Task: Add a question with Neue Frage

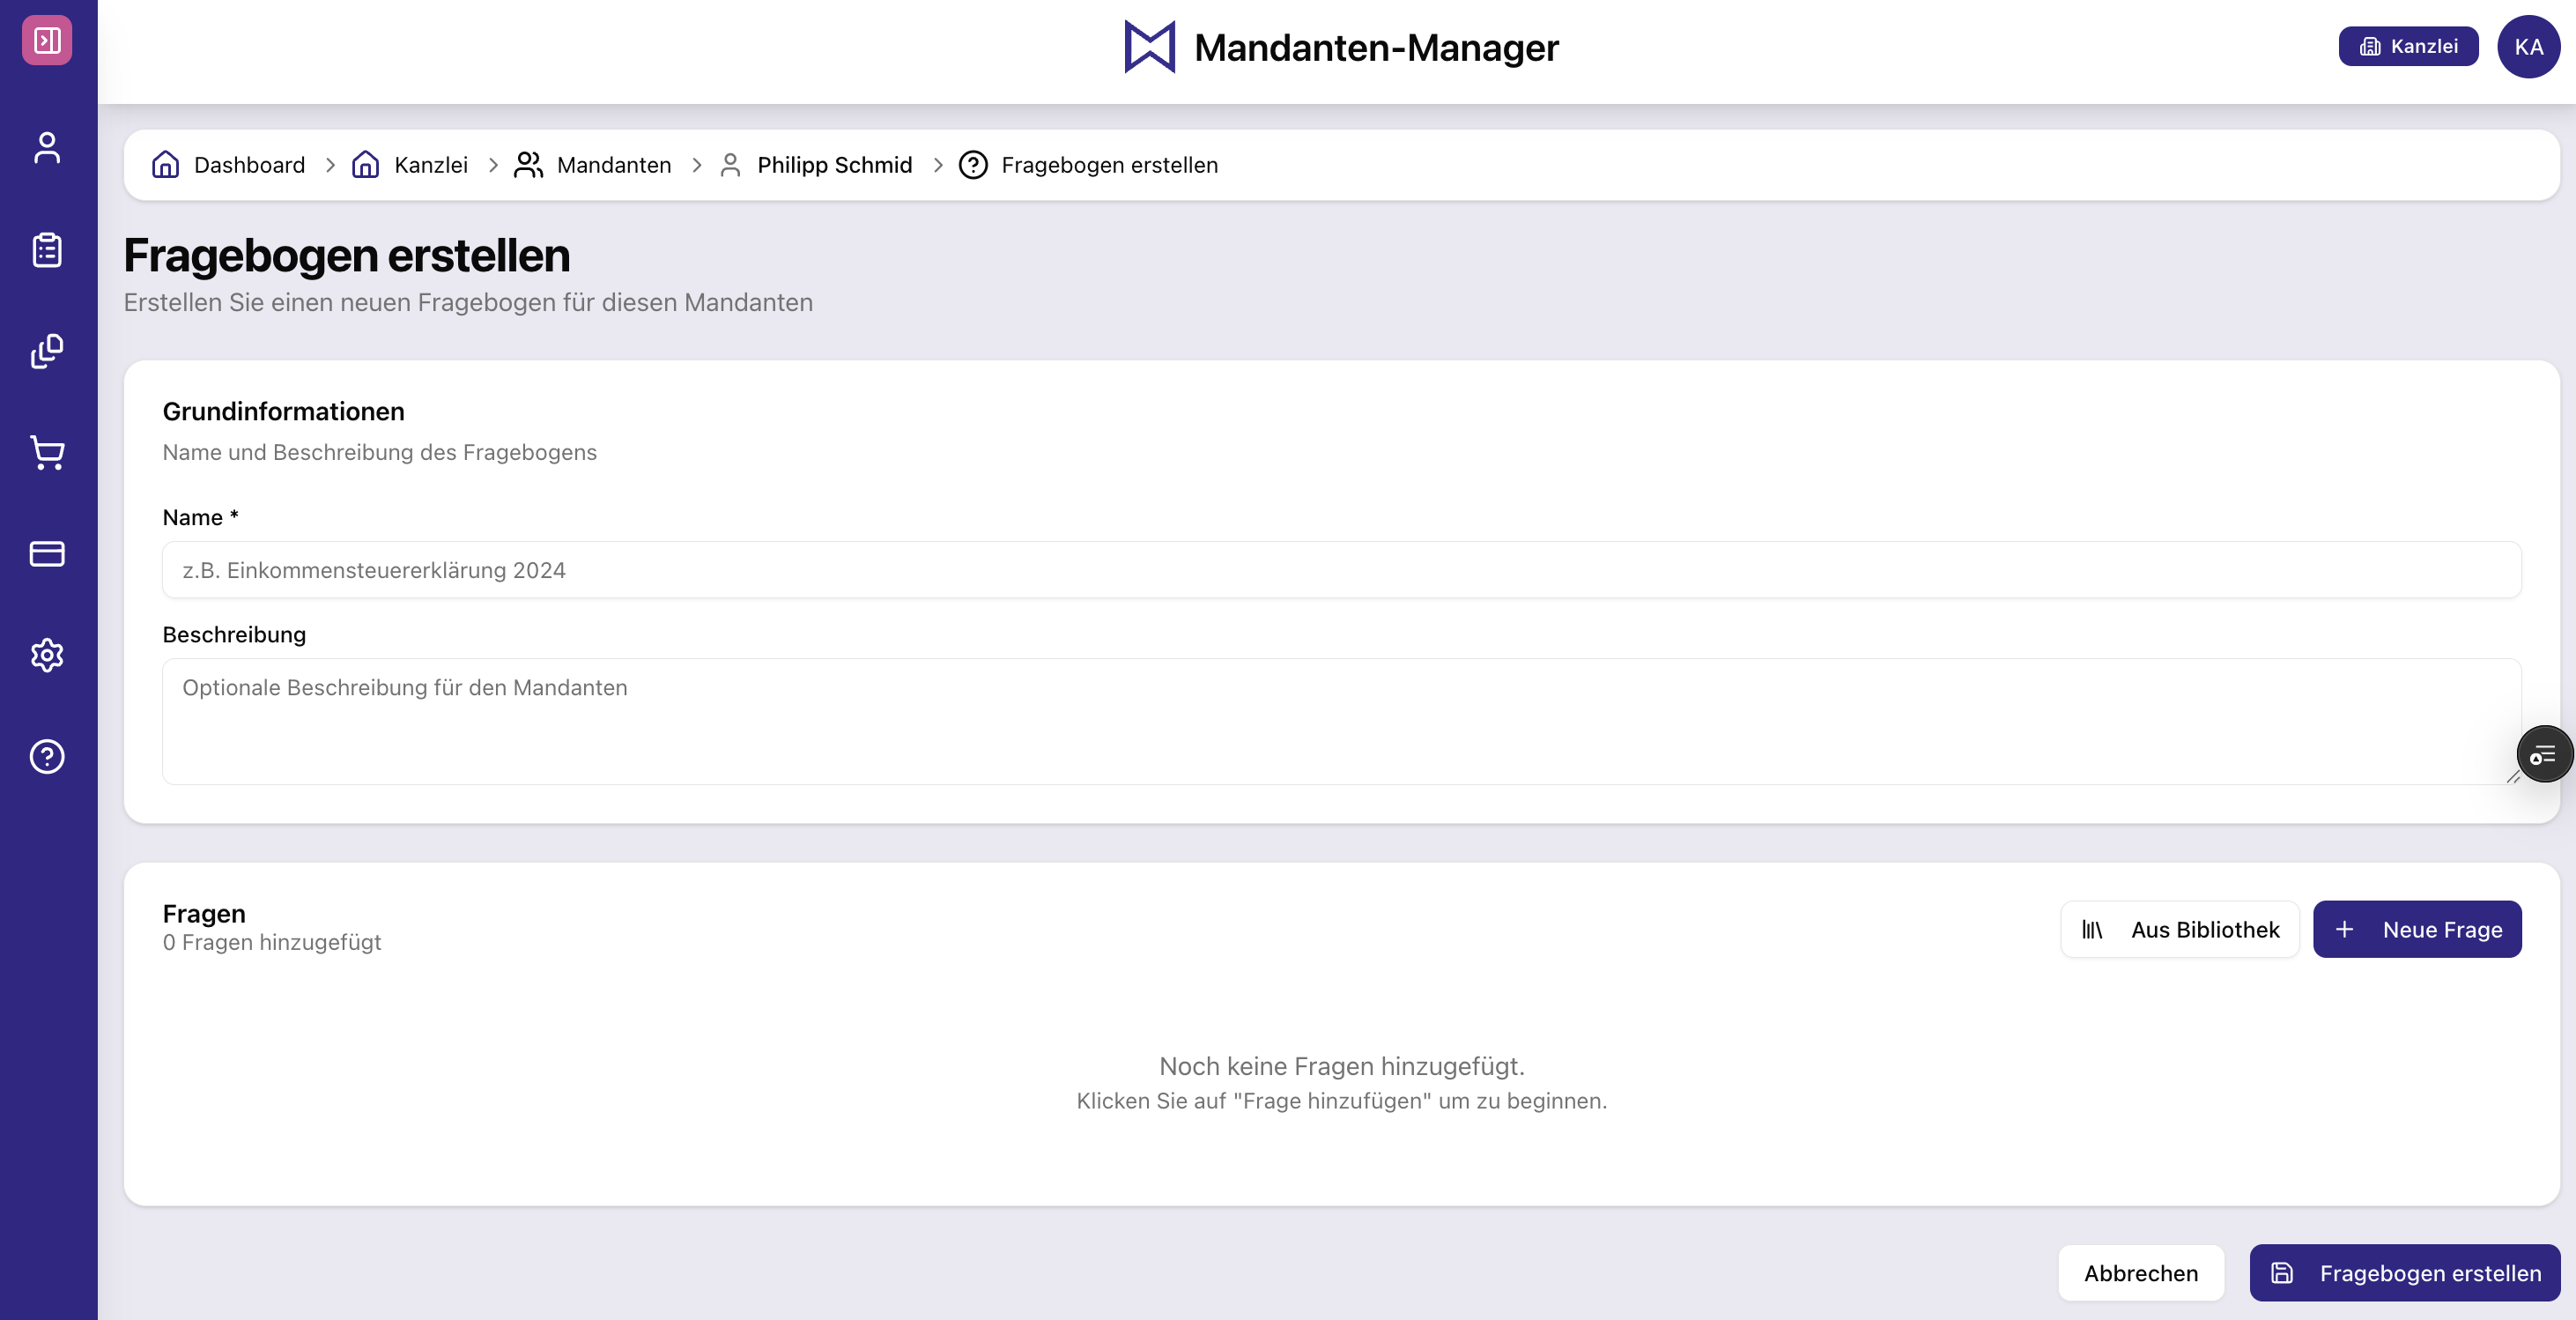Action: coord(2417,929)
